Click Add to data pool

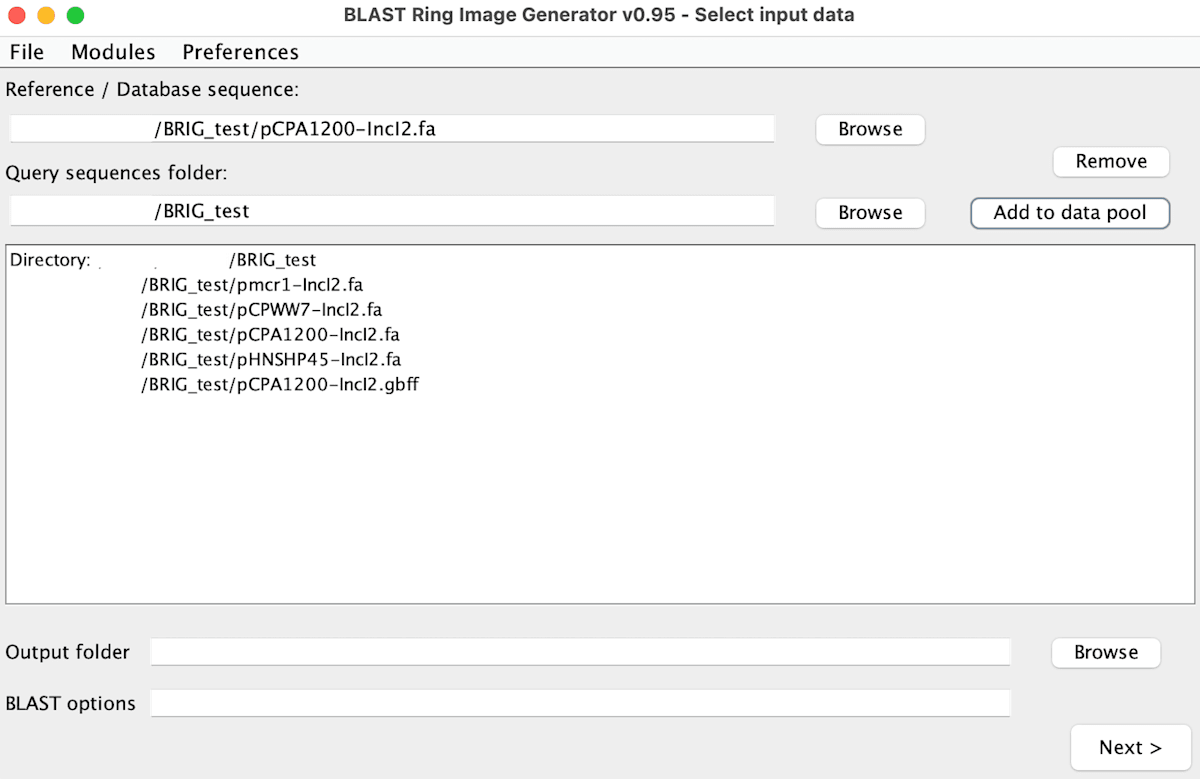pos(1070,212)
